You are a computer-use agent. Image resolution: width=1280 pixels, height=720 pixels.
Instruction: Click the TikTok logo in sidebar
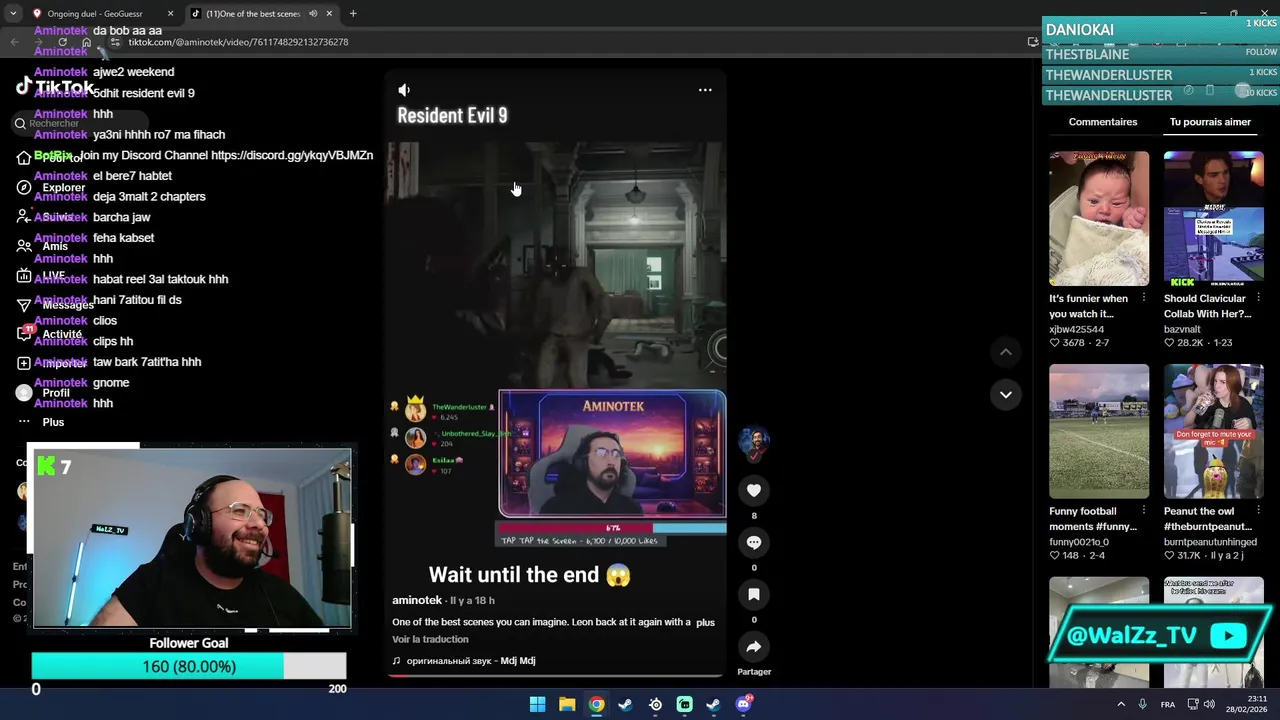(54, 87)
